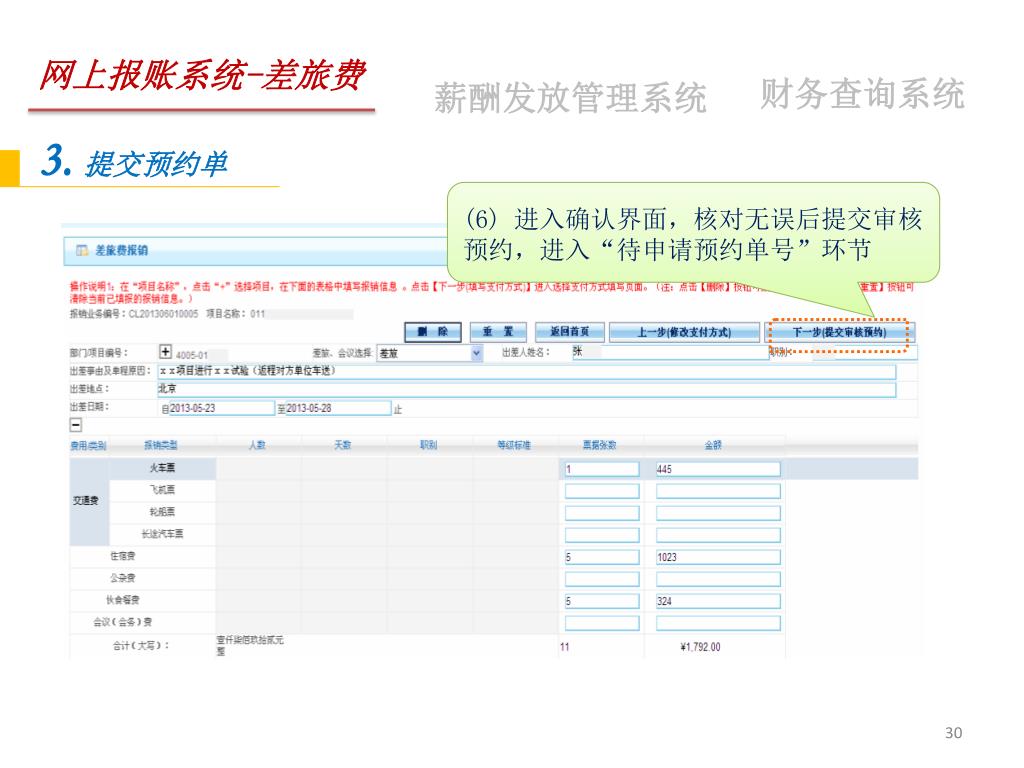Click the 轮船票 amount field
Image resolution: width=1024 pixels, height=768 pixels.
718,513
